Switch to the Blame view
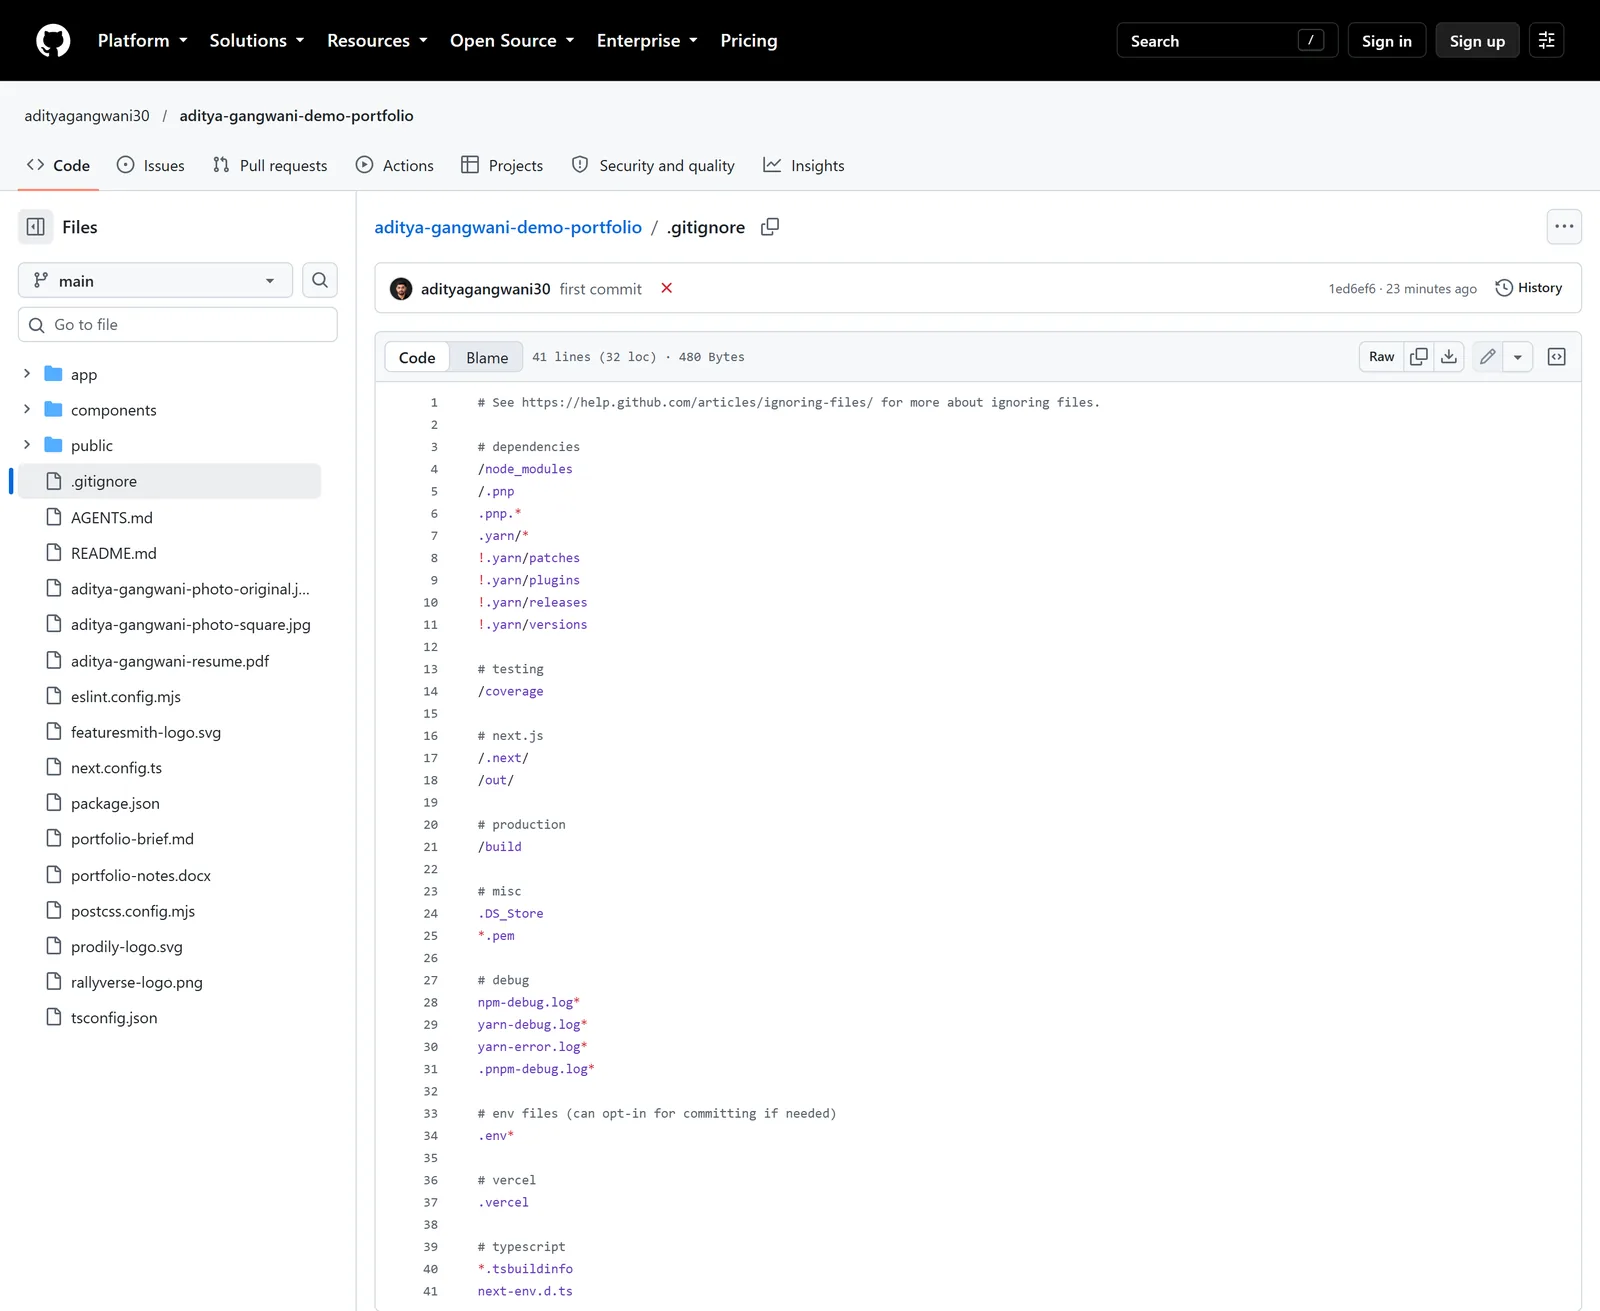1600x1311 pixels. (x=487, y=357)
